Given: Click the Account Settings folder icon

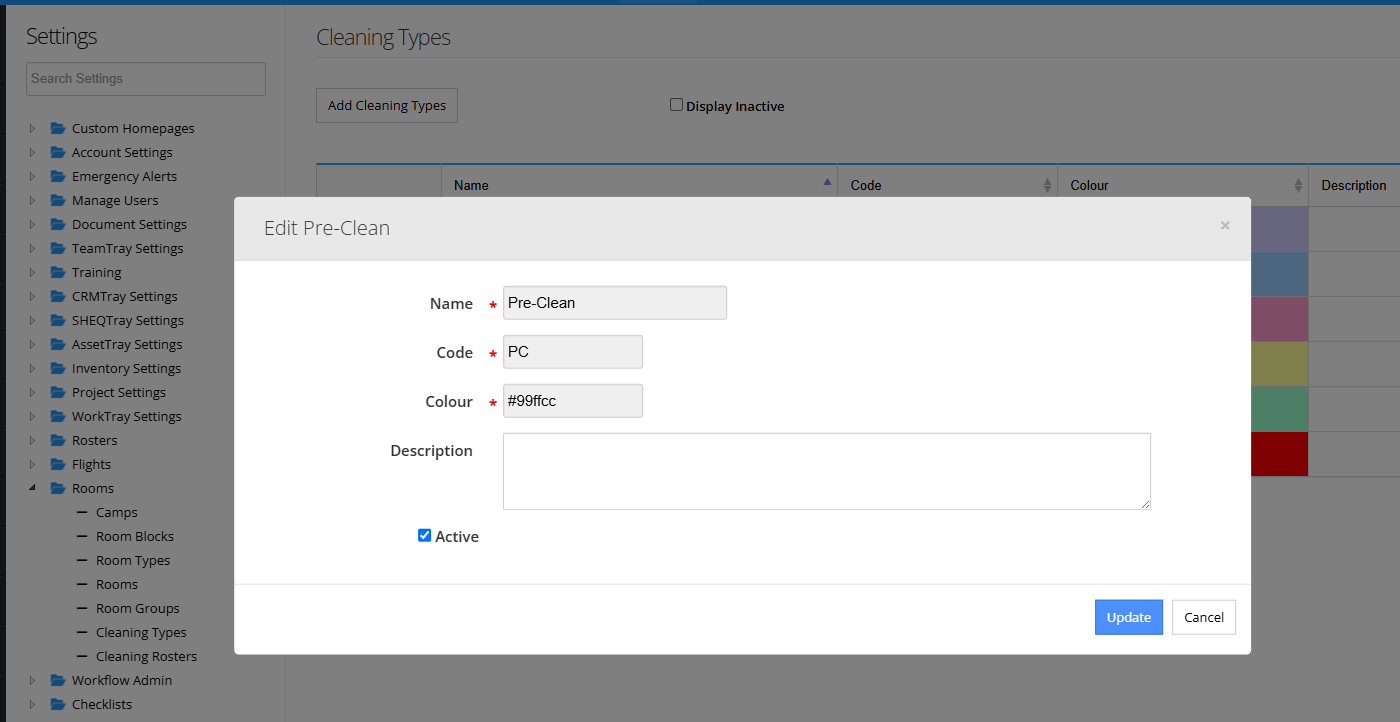Looking at the screenshot, I should coord(58,152).
